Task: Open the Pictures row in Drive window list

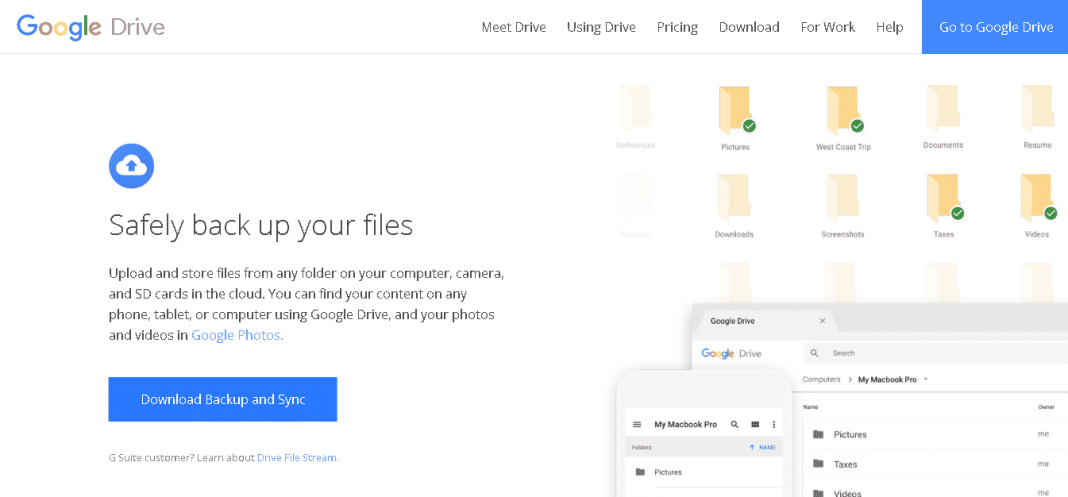Action: 935,434
